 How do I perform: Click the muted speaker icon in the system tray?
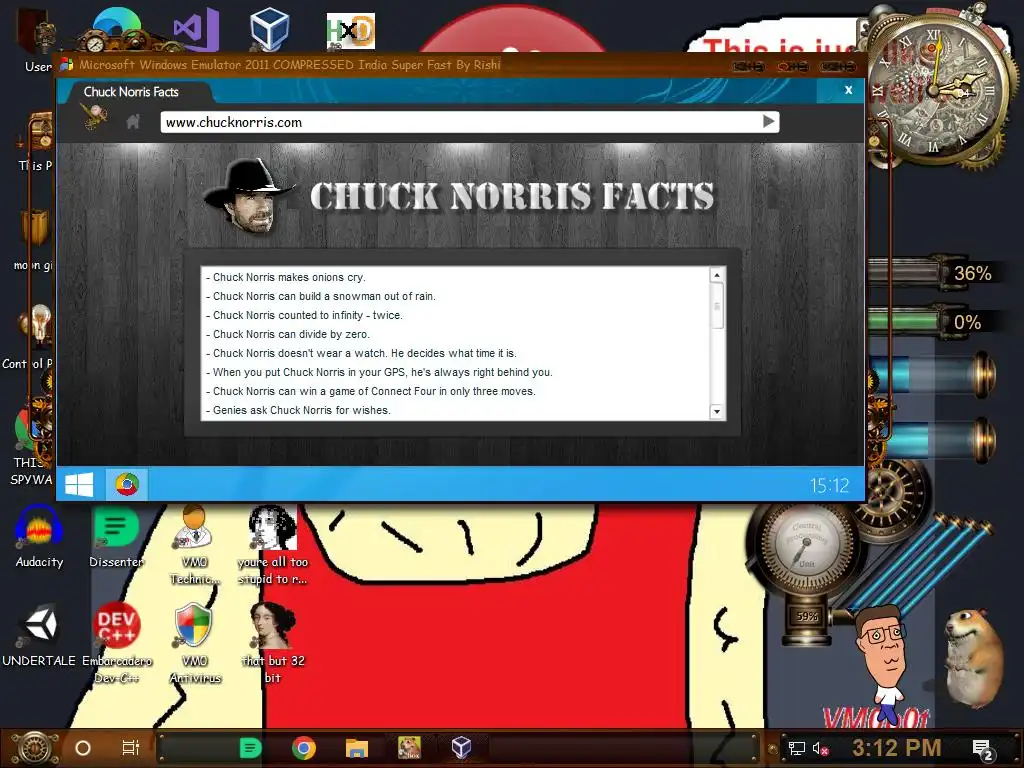tap(820, 749)
